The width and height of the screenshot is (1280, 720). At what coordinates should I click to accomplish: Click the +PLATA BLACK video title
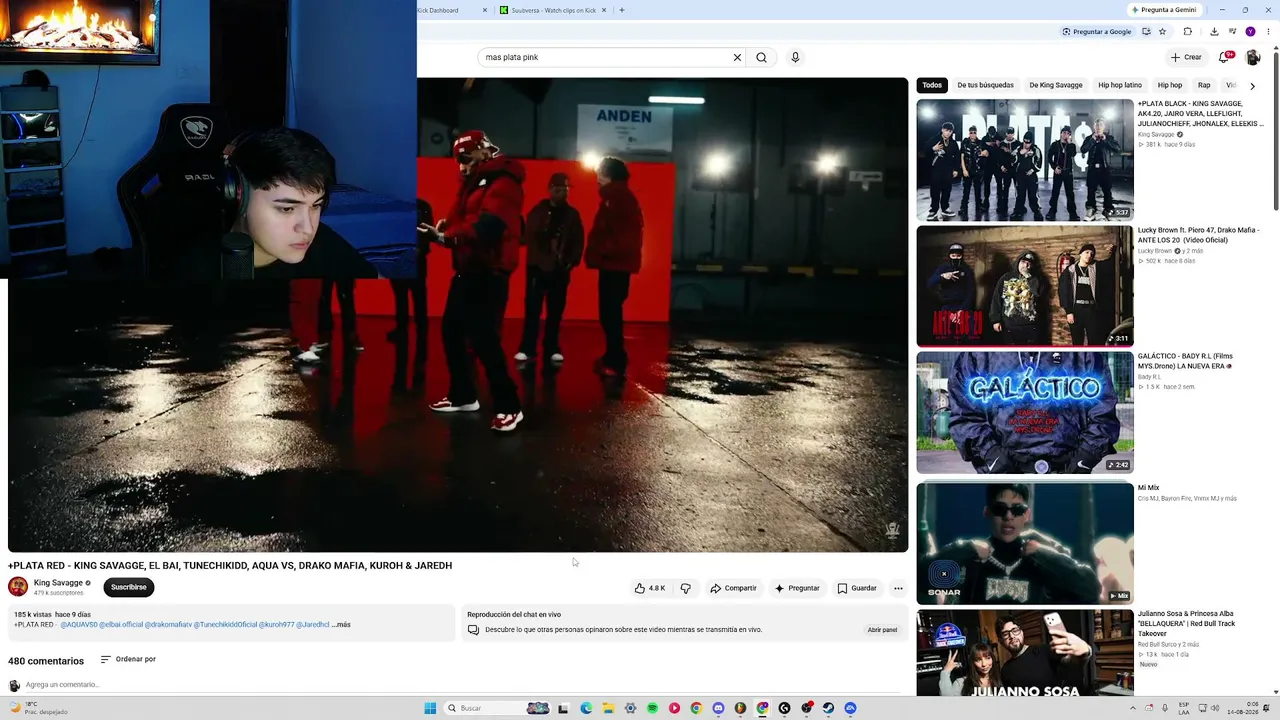(1200, 114)
